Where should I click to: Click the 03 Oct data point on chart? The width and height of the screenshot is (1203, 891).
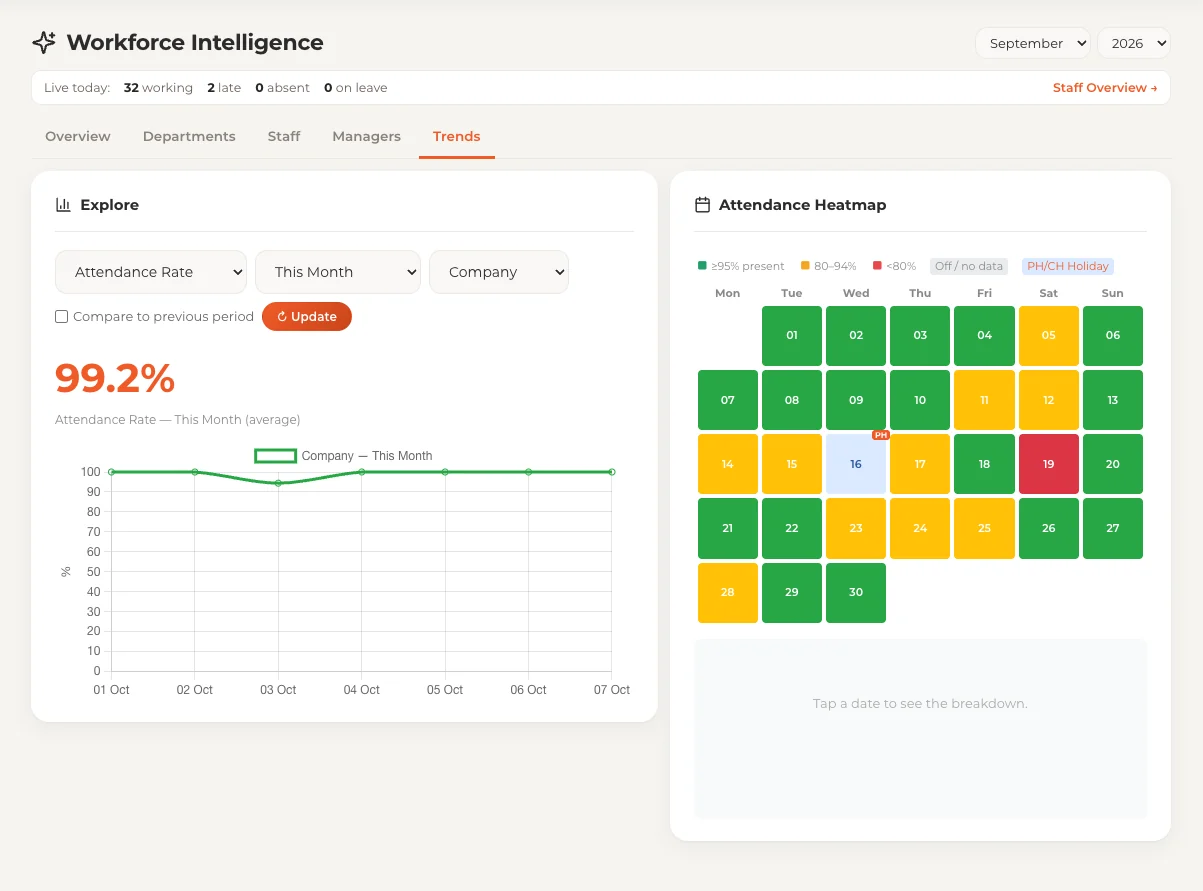278,483
